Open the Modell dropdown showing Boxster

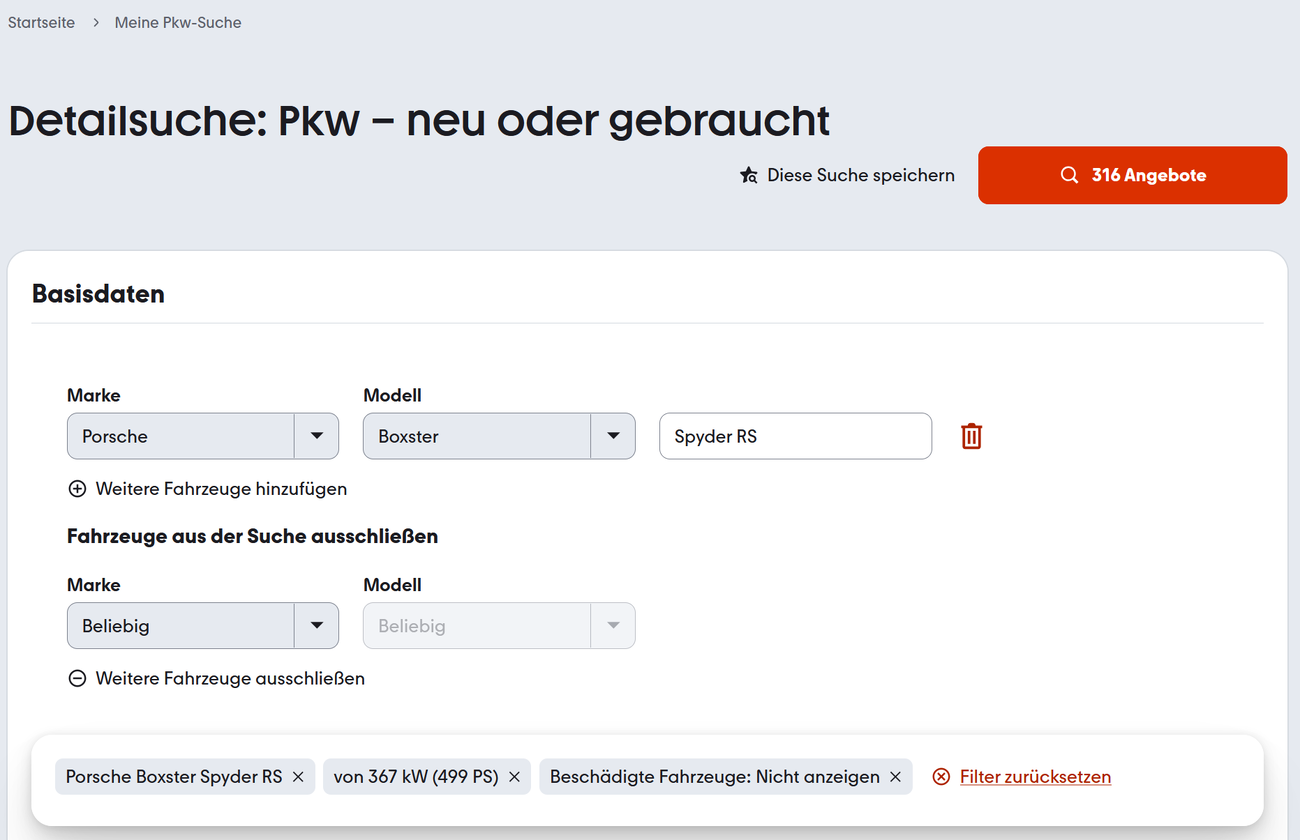tap(499, 436)
